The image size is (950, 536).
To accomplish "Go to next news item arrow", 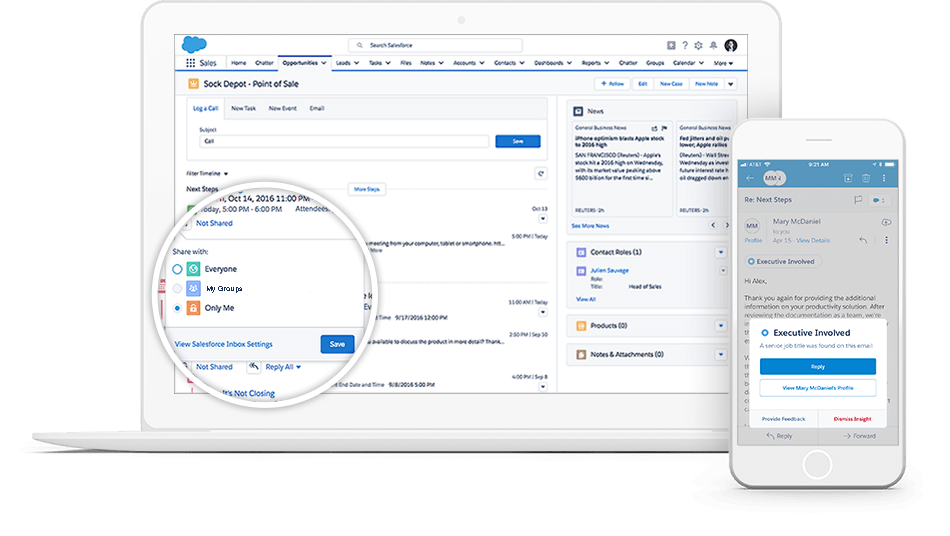I will (x=726, y=225).
